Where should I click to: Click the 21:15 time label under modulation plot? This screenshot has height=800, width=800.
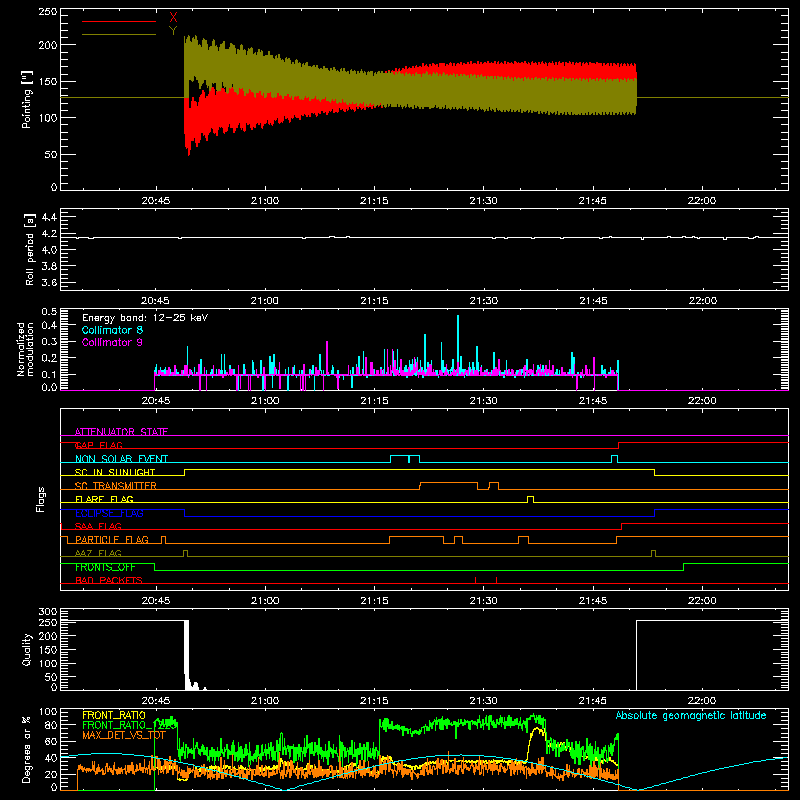(374, 401)
